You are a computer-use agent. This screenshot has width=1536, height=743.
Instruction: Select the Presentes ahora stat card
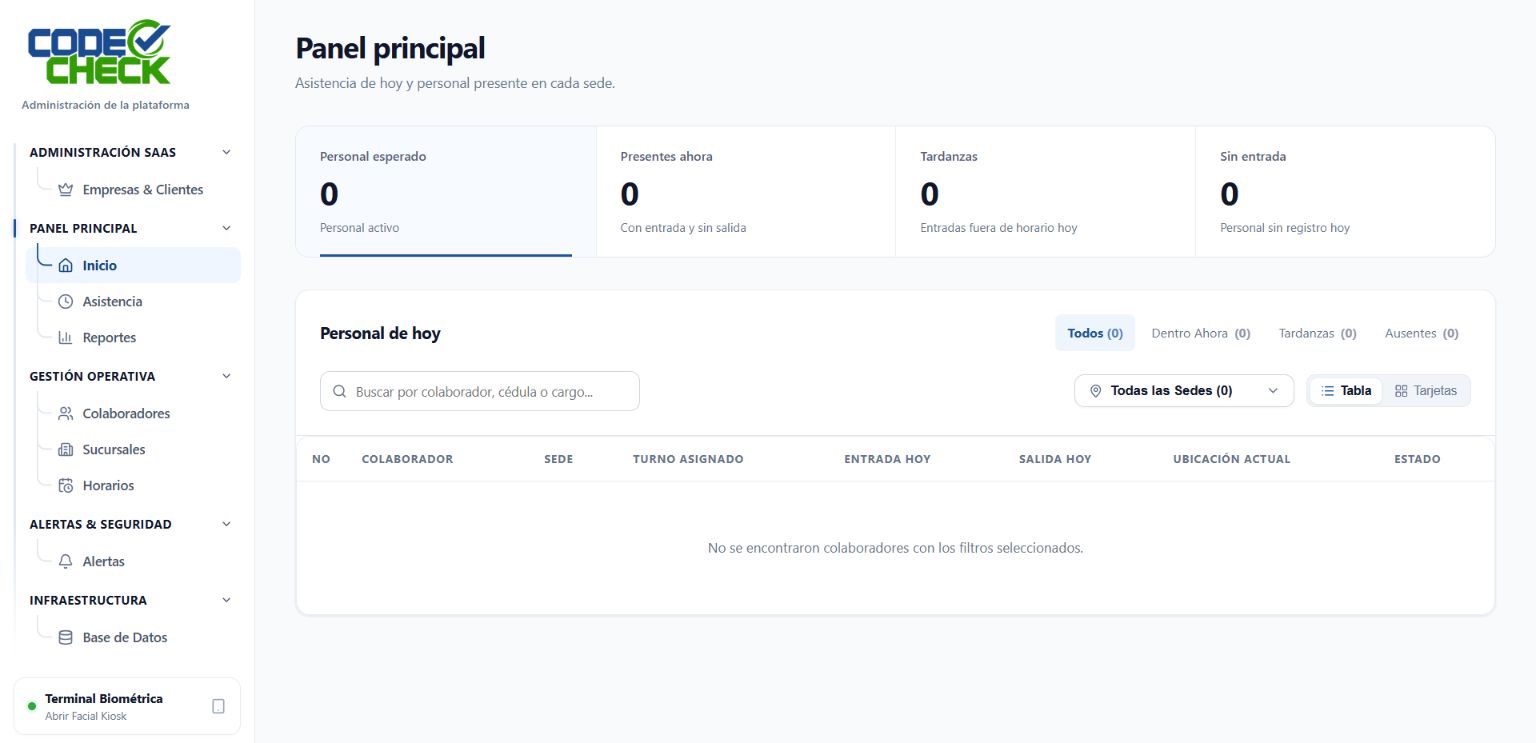[746, 192]
